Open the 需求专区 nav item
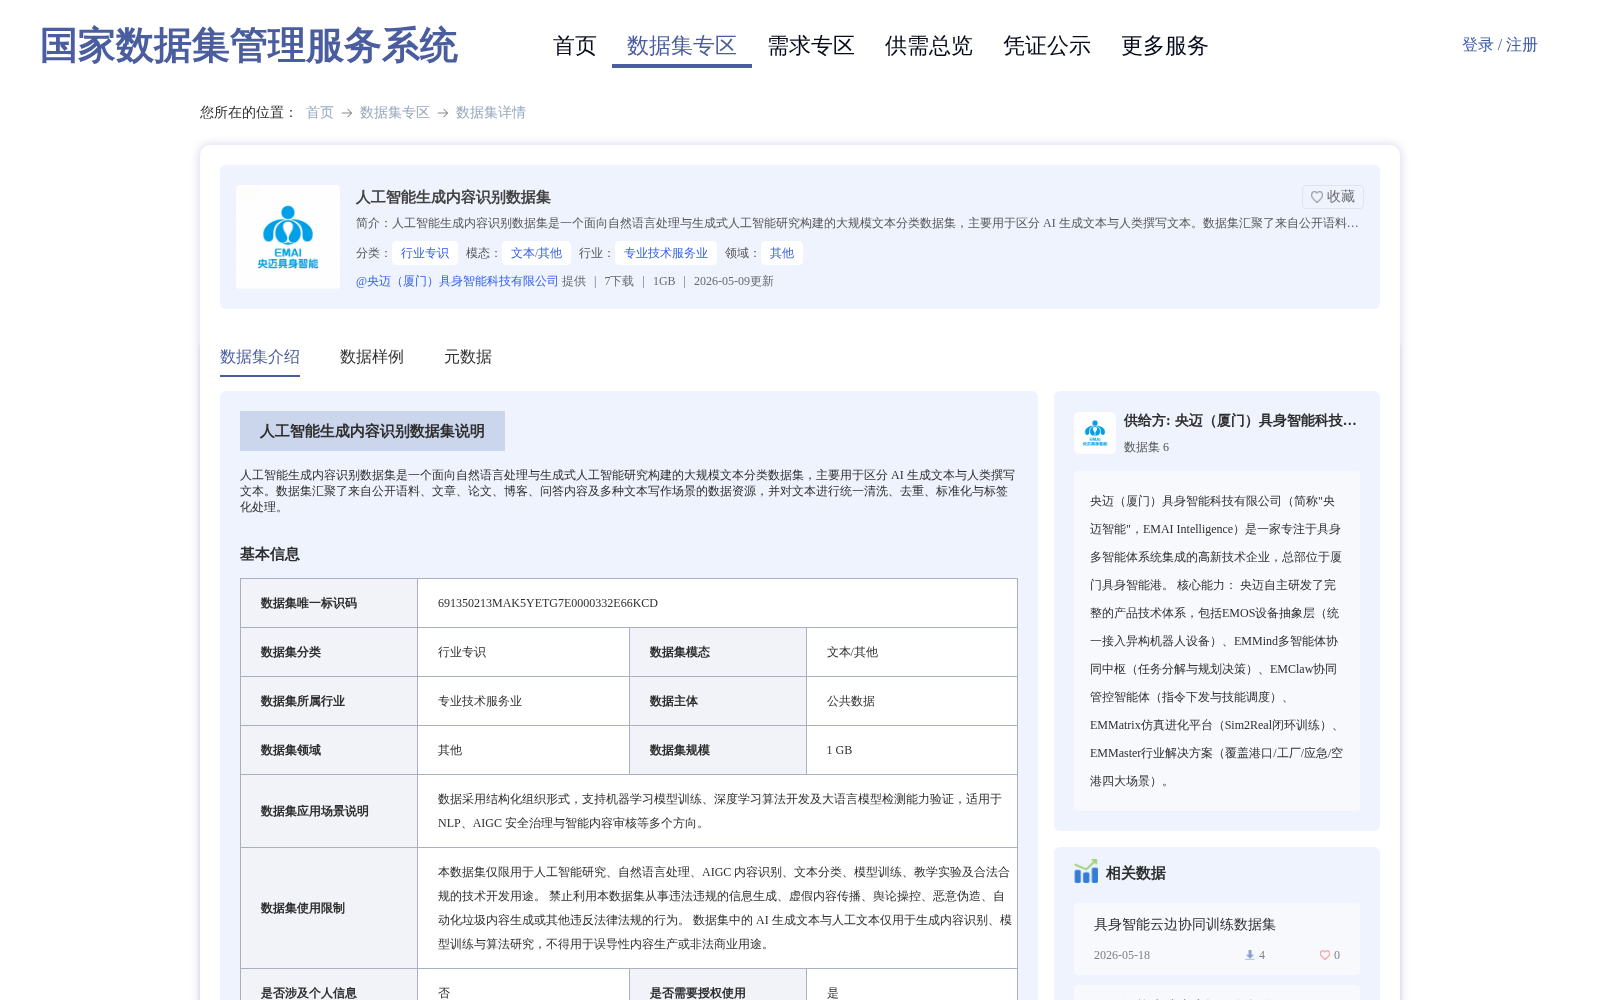The height and width of the screenshot is (1000, 1600). [811, 46]
